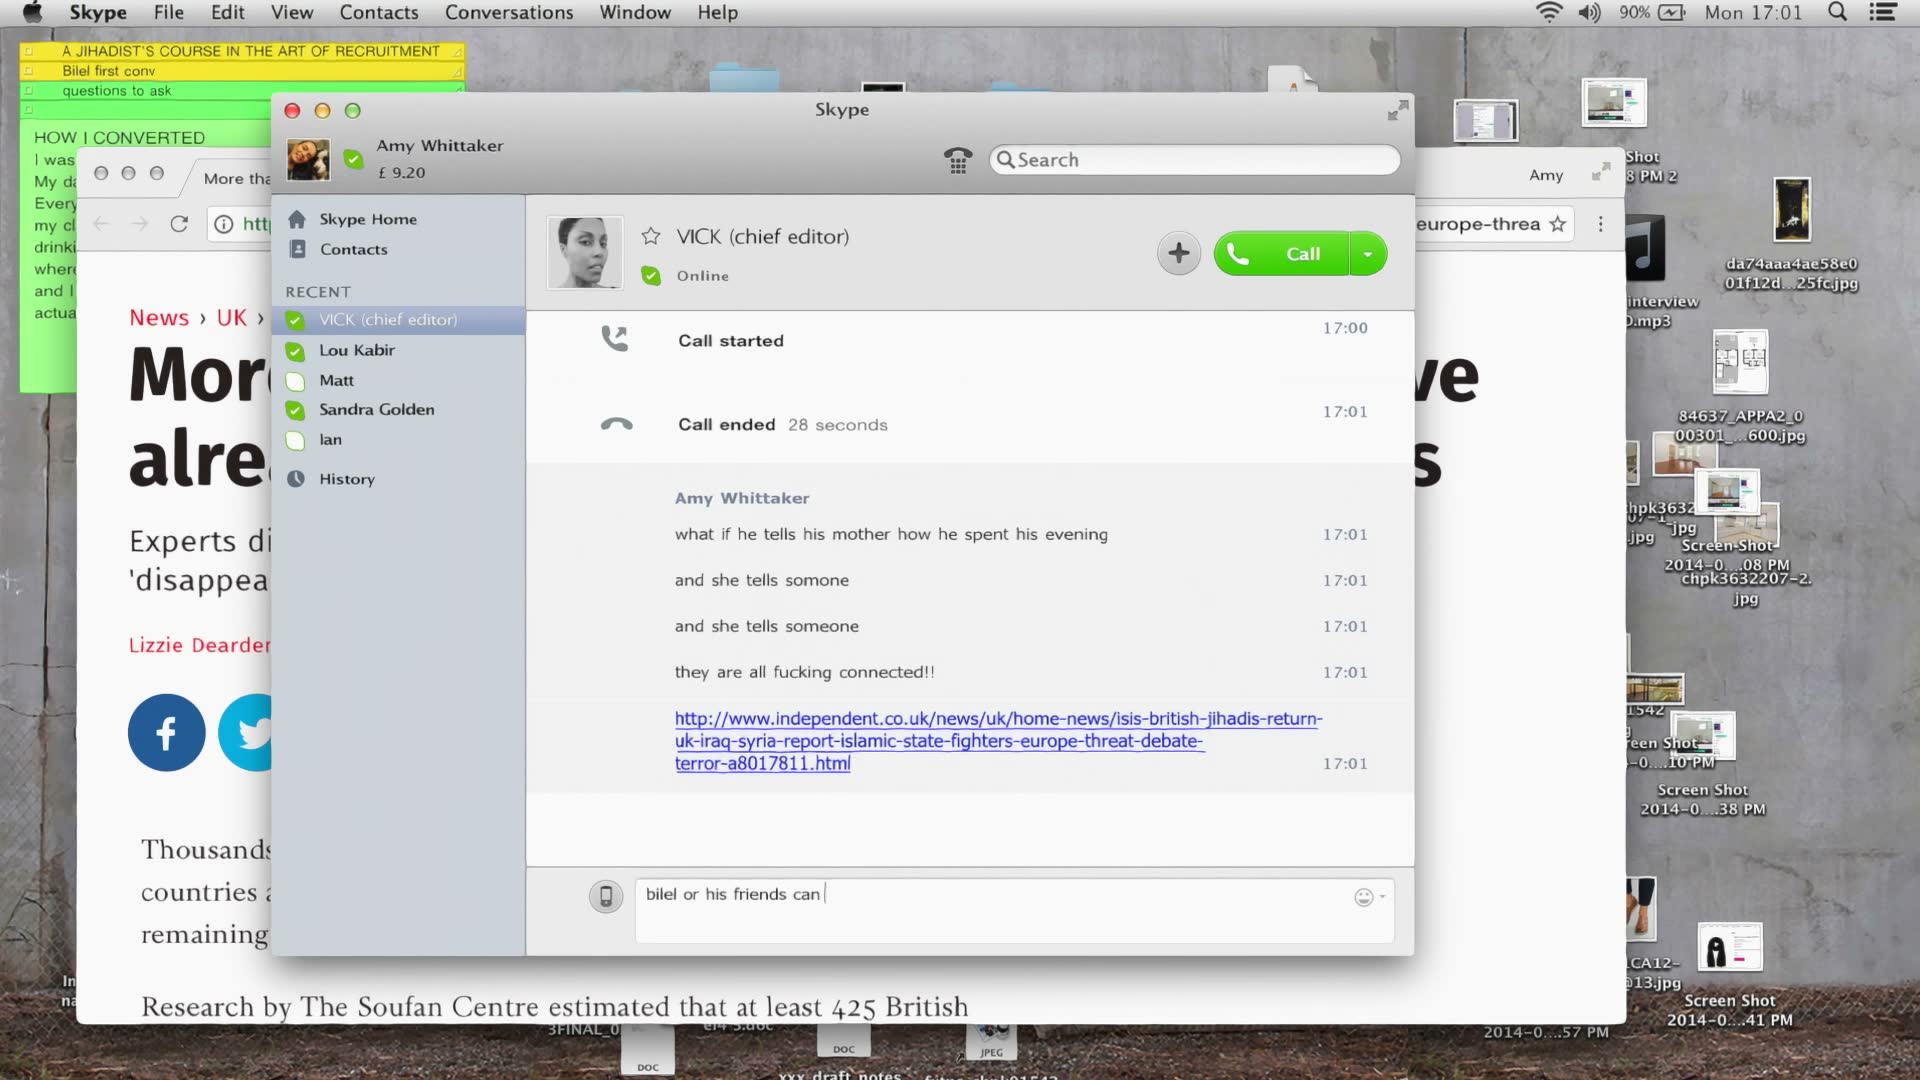Click Sandra Golden's status indicator
1920x1080 pixels.
295,410
